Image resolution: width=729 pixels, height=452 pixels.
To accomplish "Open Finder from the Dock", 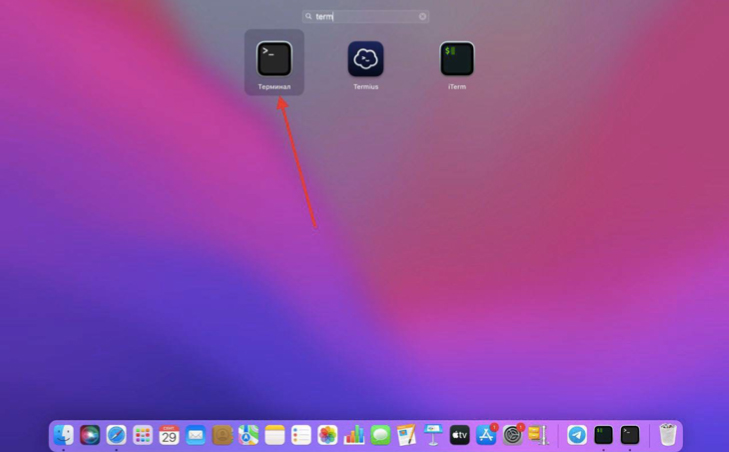I will pos(63,435).
